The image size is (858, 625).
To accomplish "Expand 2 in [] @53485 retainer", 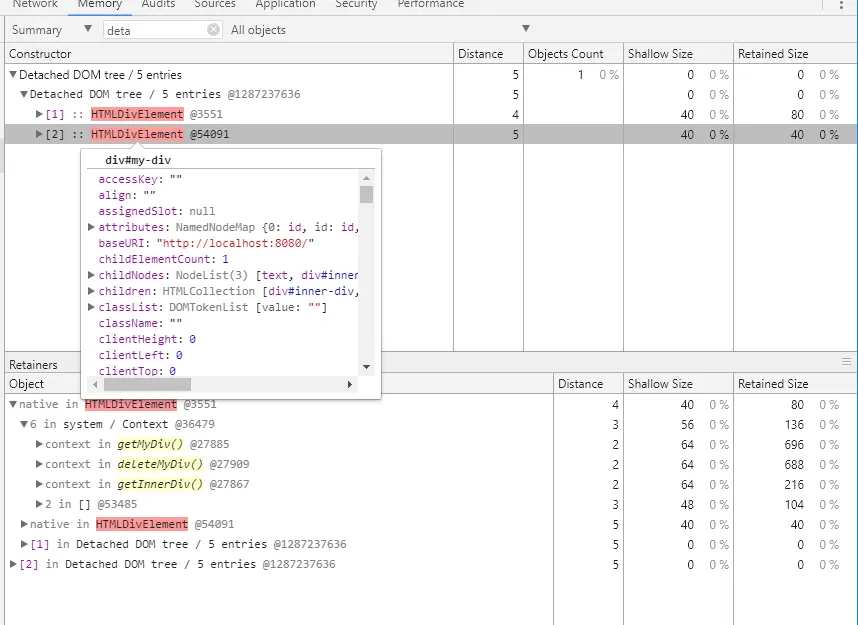I will coord(39,504).
